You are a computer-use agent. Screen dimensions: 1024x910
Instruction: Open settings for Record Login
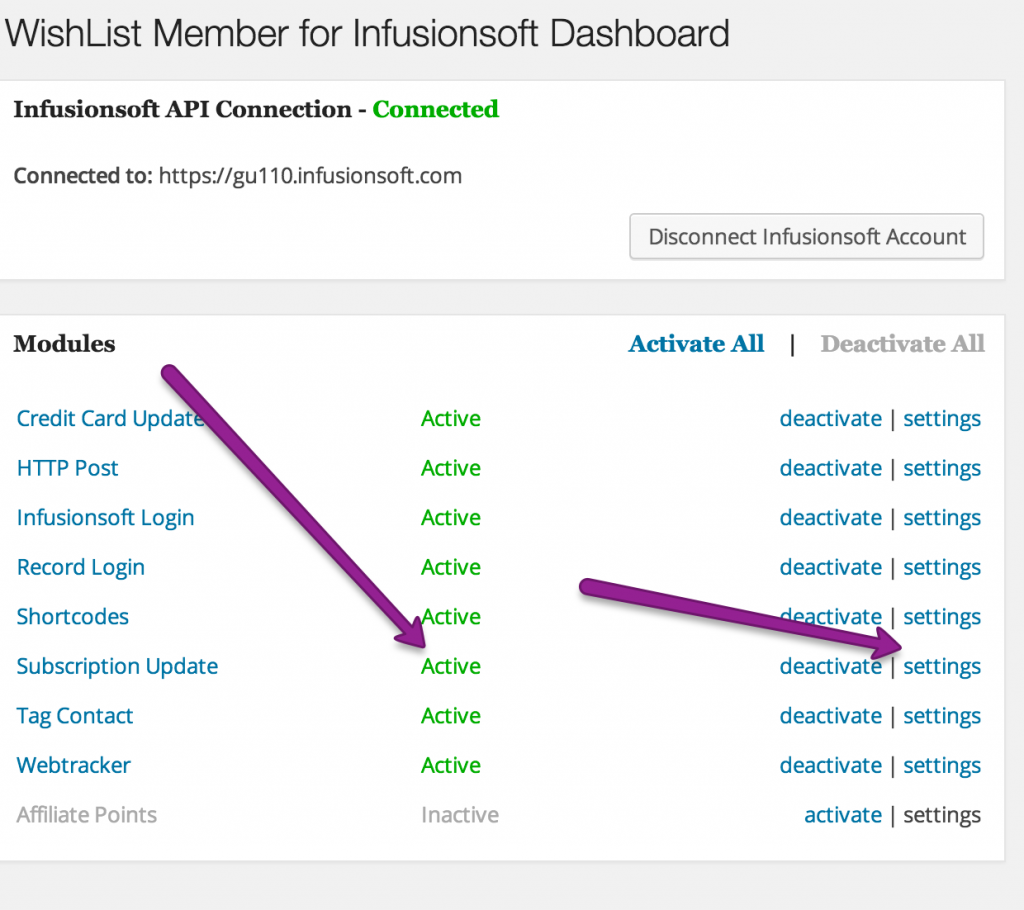point(942,568)
